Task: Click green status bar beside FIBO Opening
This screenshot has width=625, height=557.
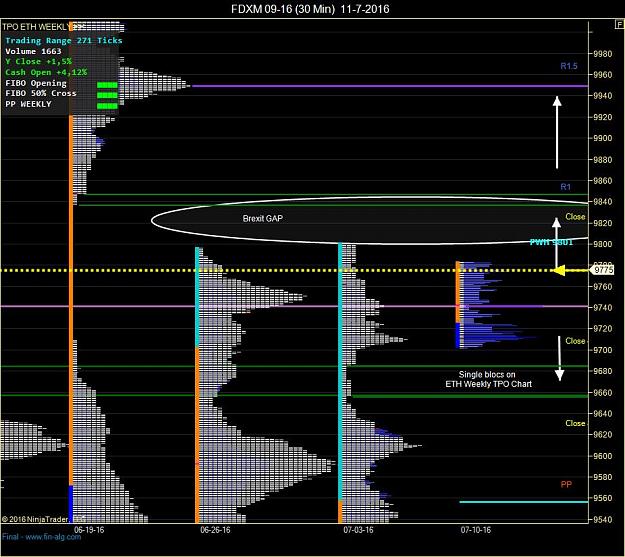Action: click(x=107, y=85)
